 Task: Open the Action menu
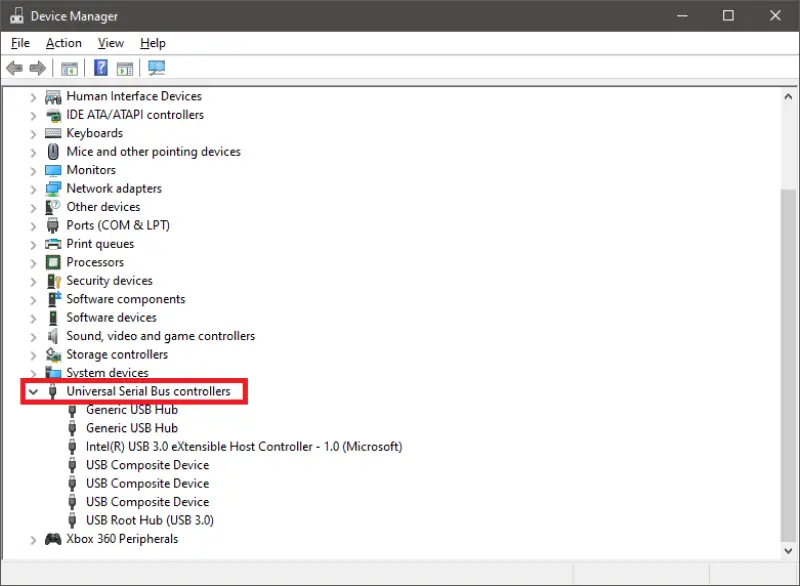click(63, 43)
